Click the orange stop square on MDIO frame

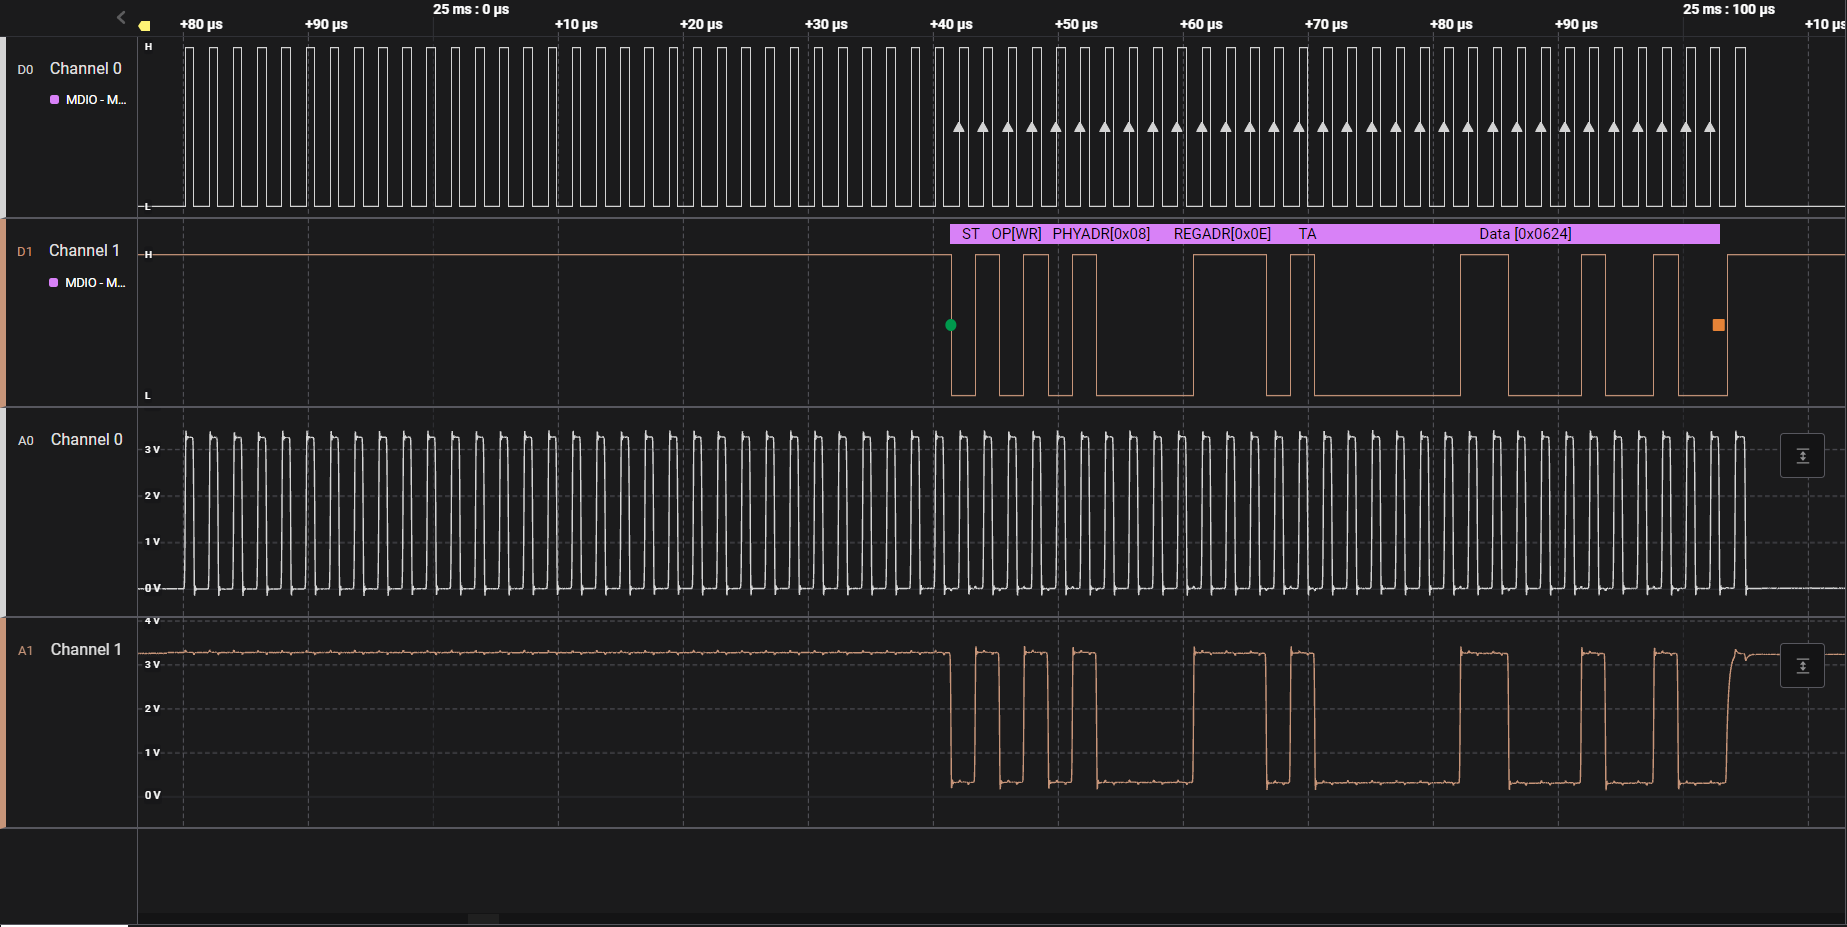(x=1718, y=325)
